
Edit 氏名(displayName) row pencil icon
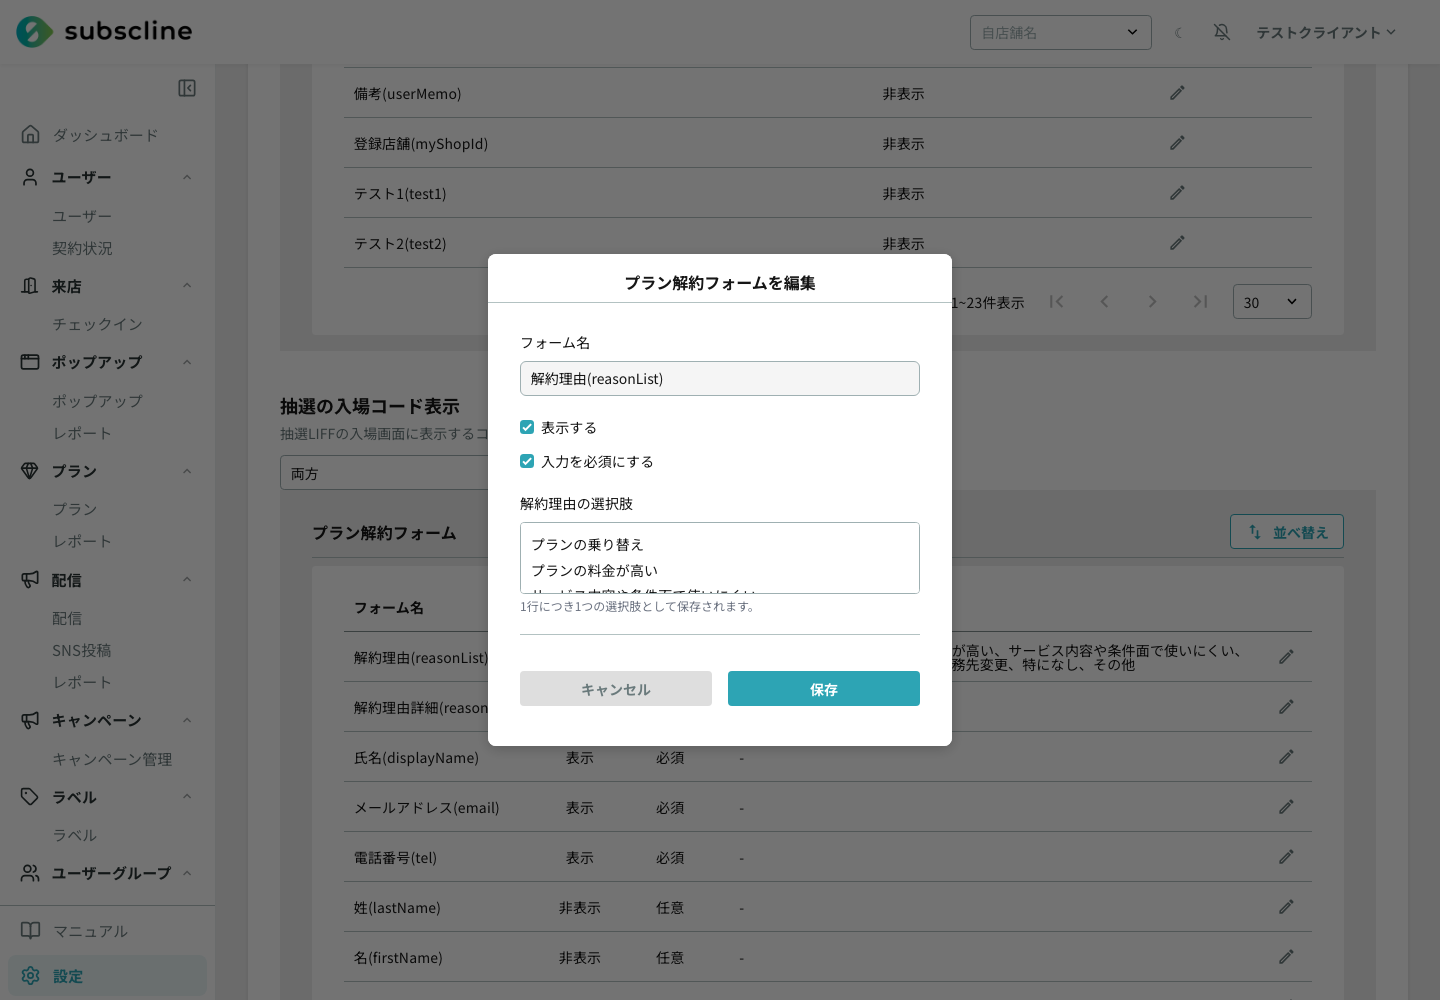point(1286,757)
